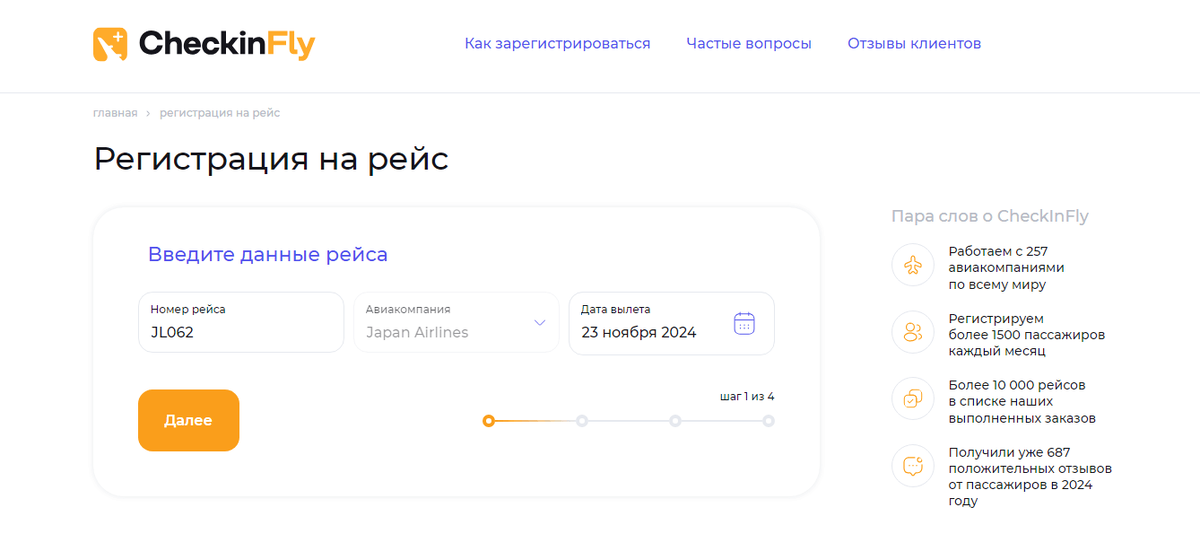Click 'Пара слов о CheckInFly' heading

(990, 216)
